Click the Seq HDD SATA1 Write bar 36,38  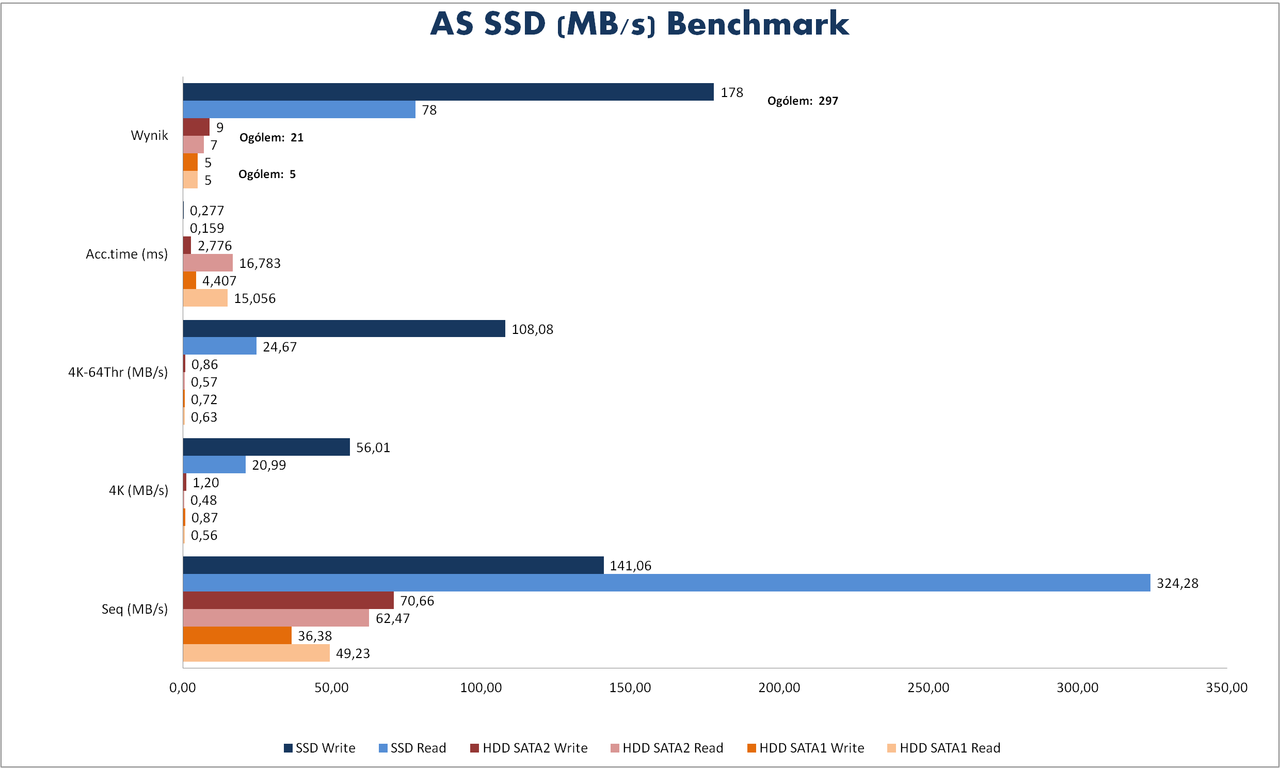click(x=237, y=636)
